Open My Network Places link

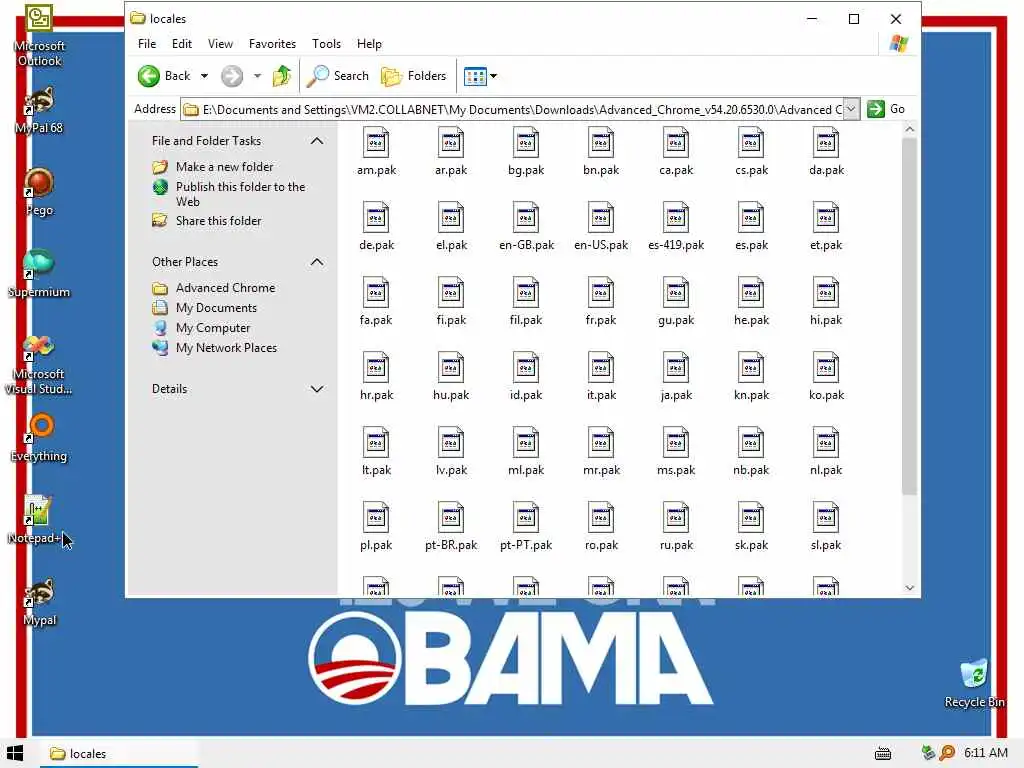point(226,348)
